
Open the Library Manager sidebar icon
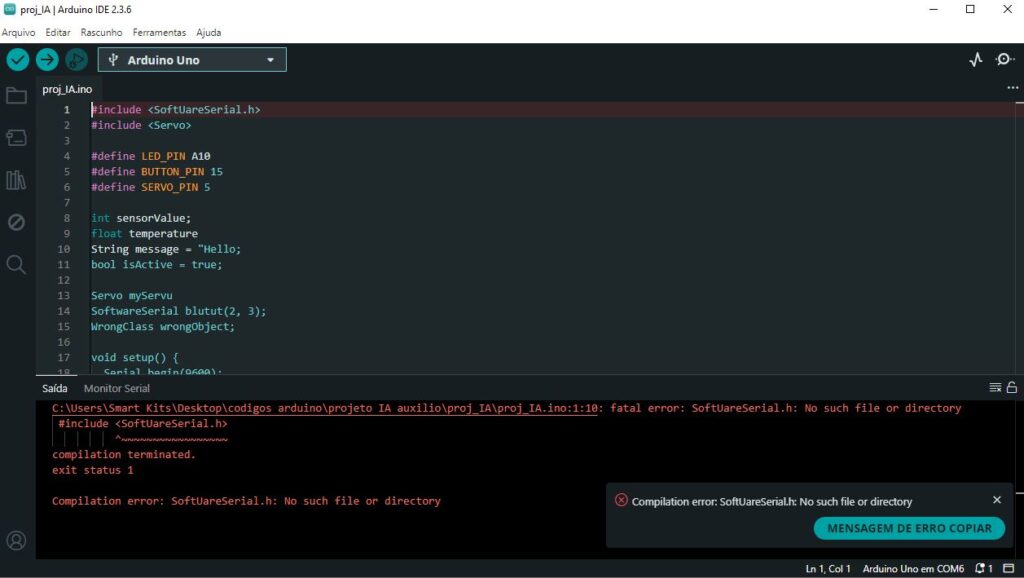[x=16, y=180]
